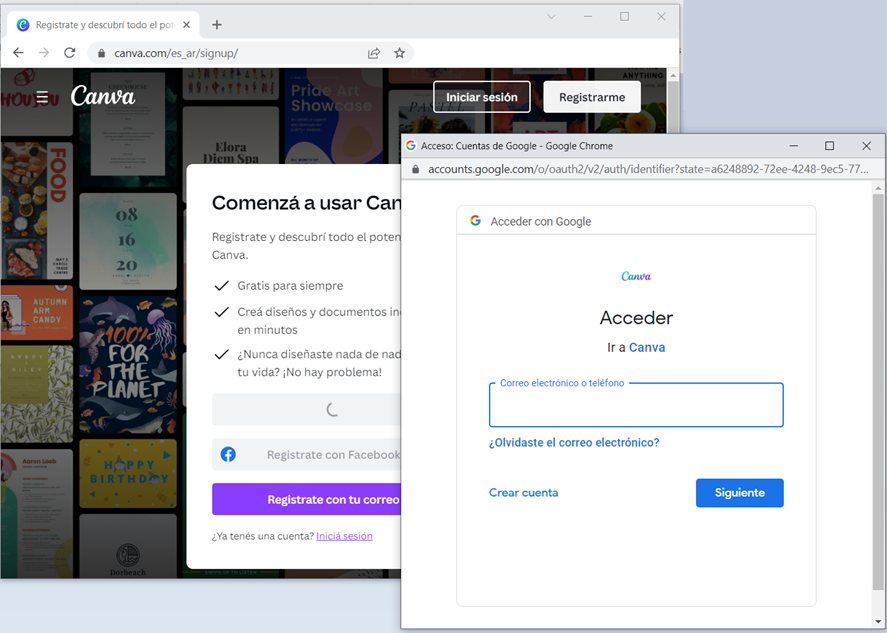This screenshot has width=887, height=633.
Task: Close the main Canva Chrome window
Action: [x=661, y=17]
